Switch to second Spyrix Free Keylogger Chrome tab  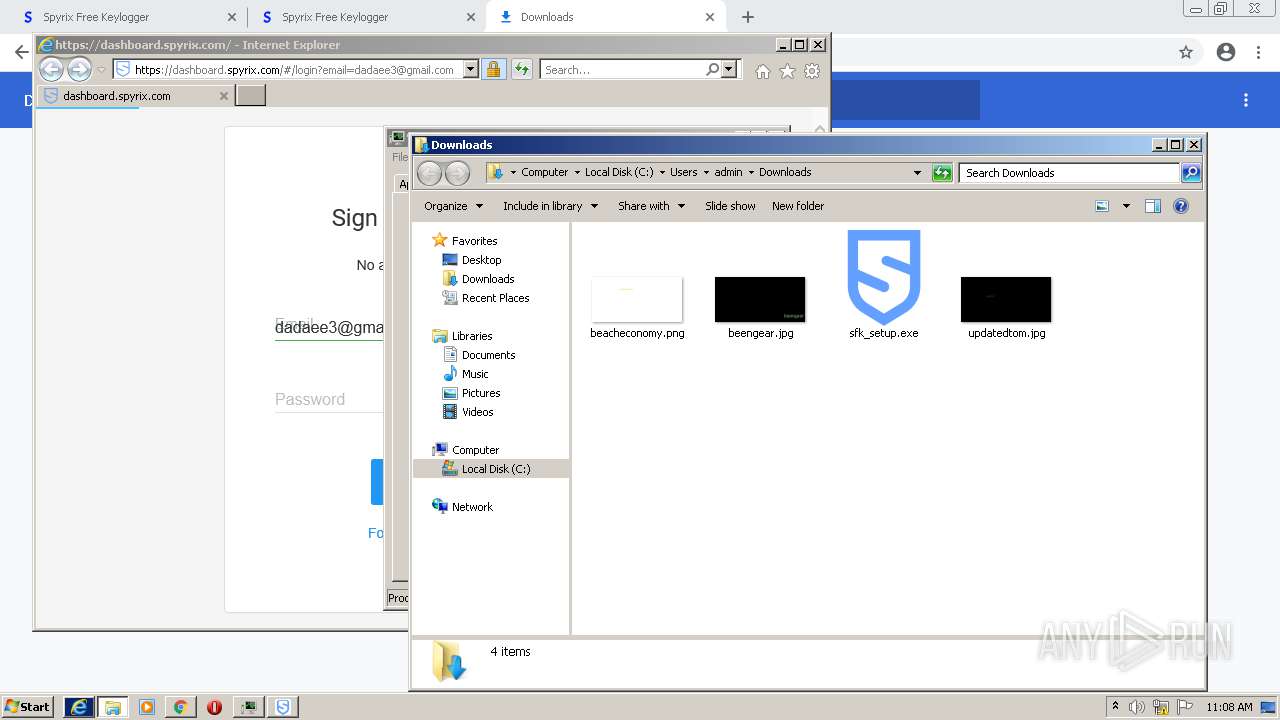(x=367, y=17)
